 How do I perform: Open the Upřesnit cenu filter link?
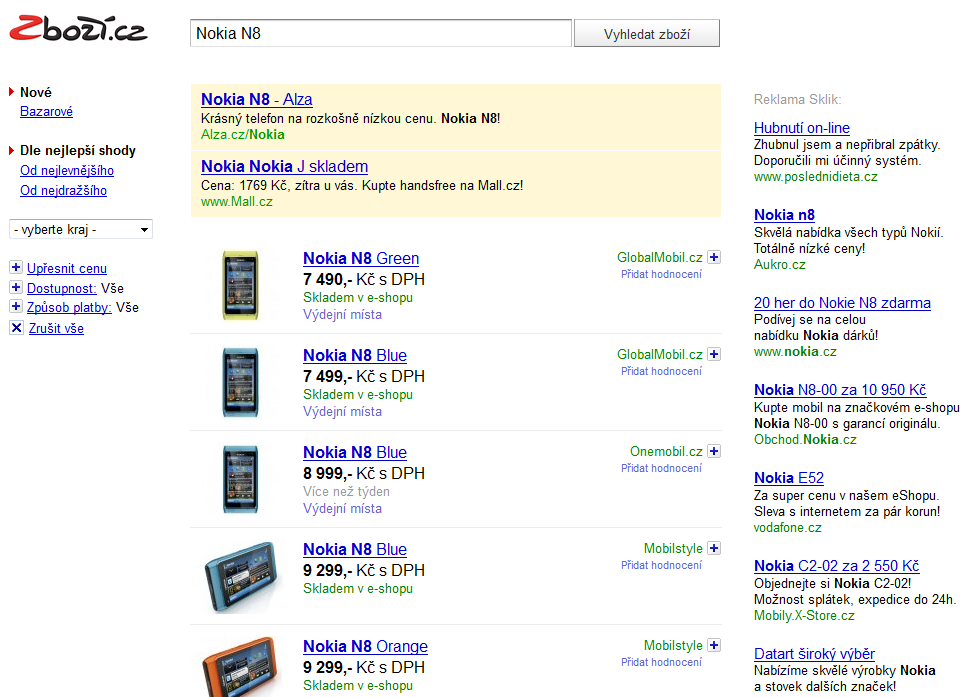click(67, 268)
